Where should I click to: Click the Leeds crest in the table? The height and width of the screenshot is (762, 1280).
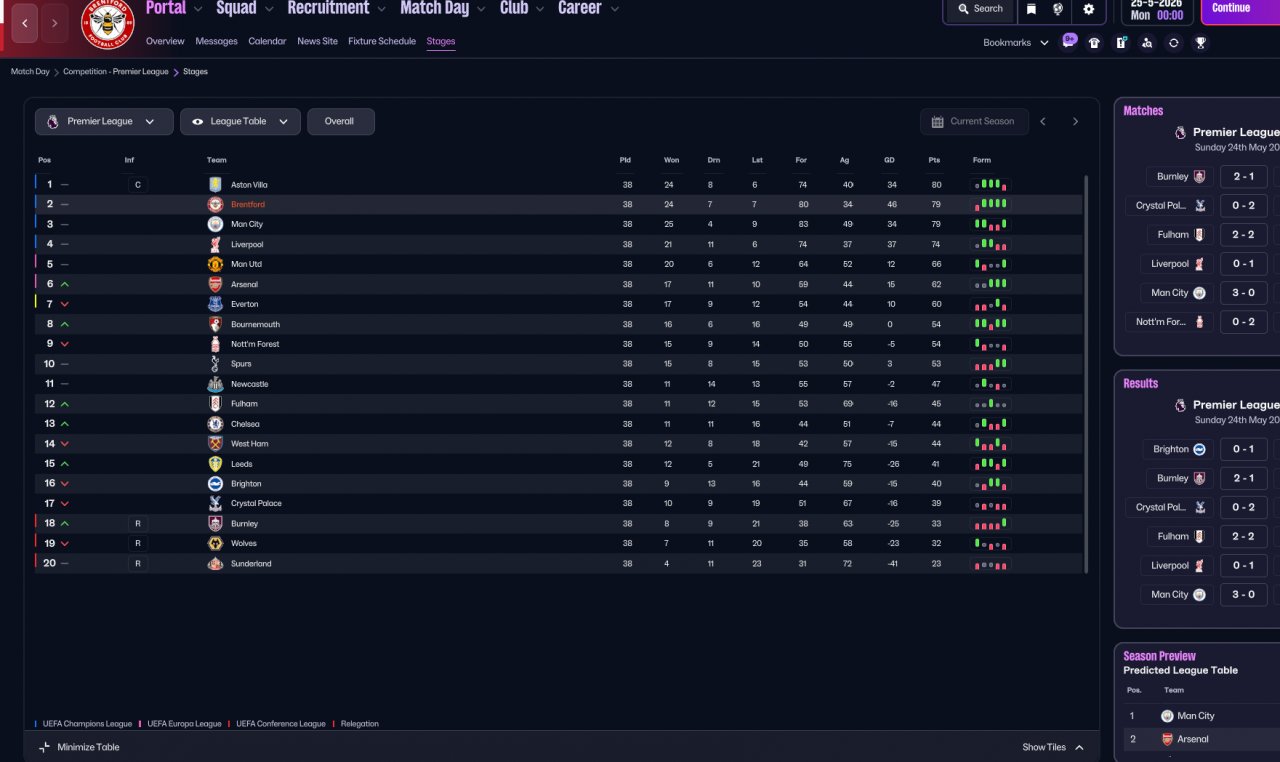coord(215,464)
